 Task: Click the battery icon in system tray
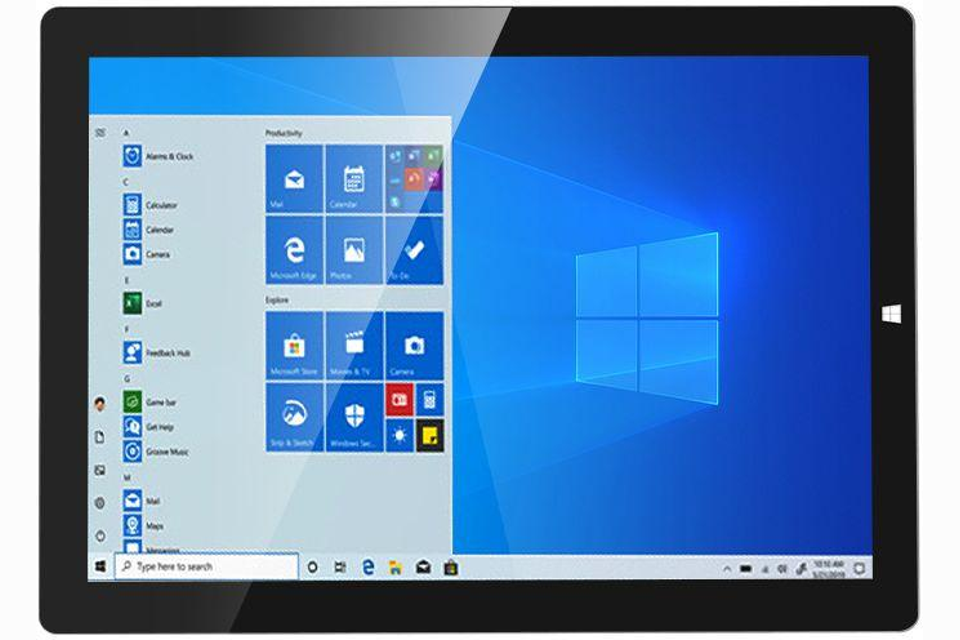click(x=745, y=569)
